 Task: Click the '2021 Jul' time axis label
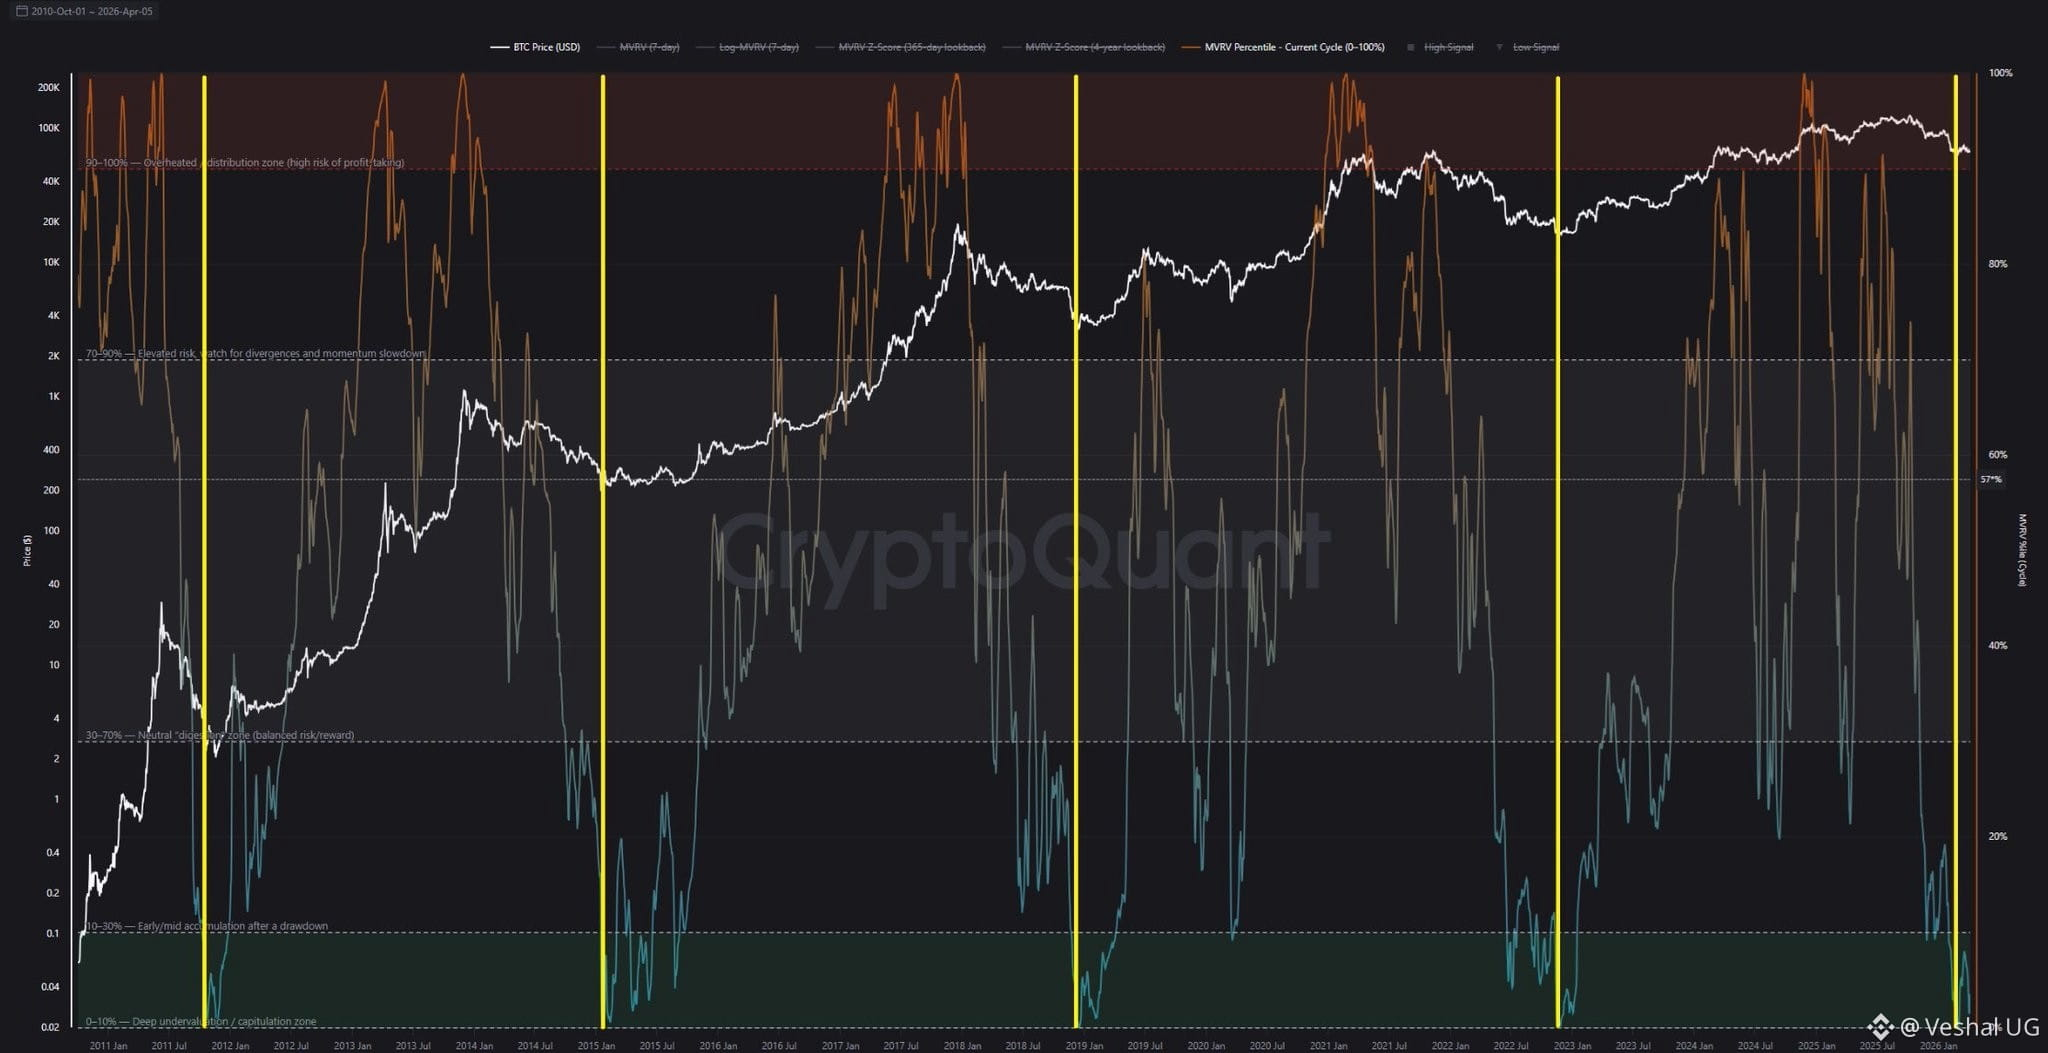point(1389,1046)
